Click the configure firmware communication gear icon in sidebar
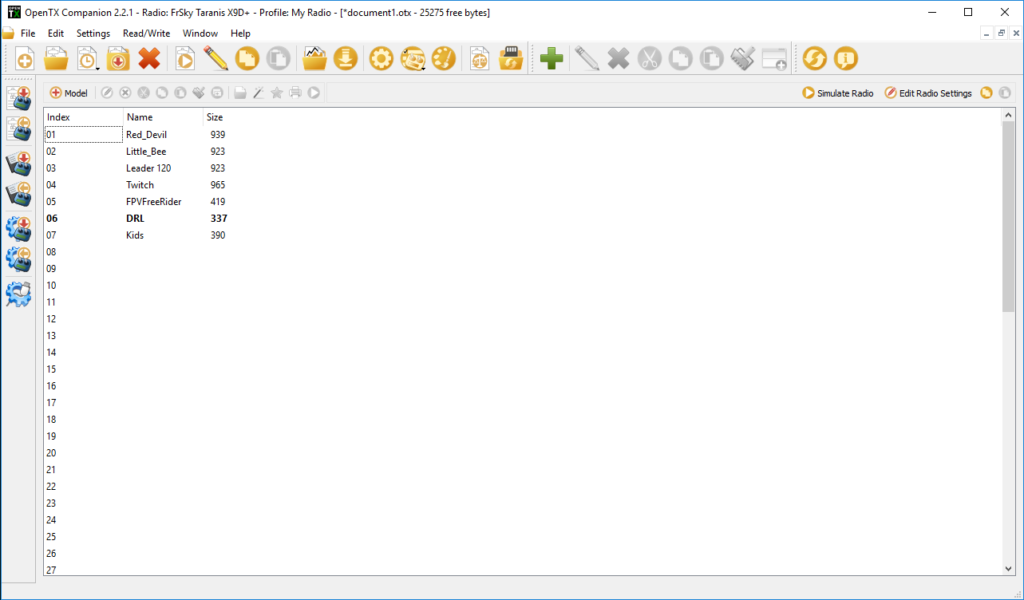Image resolution: width=1024 pixels, height=600 pixels. 18,293
